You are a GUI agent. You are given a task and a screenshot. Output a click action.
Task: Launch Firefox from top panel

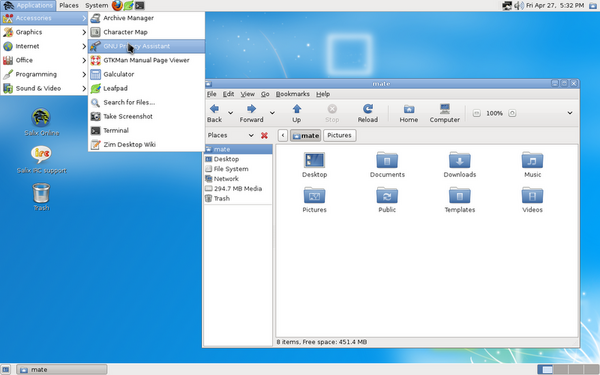(x=117, y=5)
